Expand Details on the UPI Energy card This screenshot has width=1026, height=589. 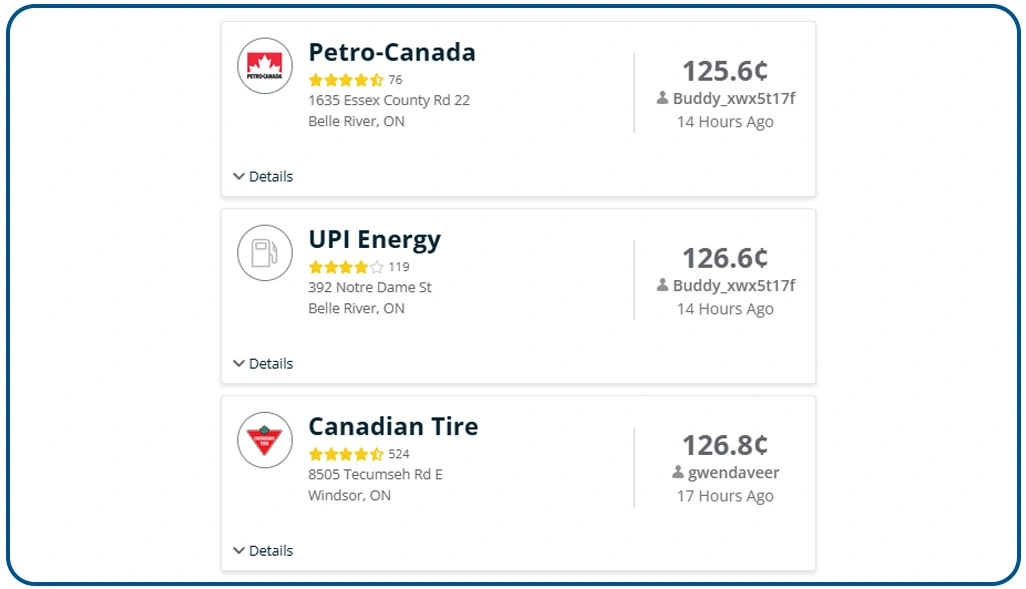tap(264, 363)
